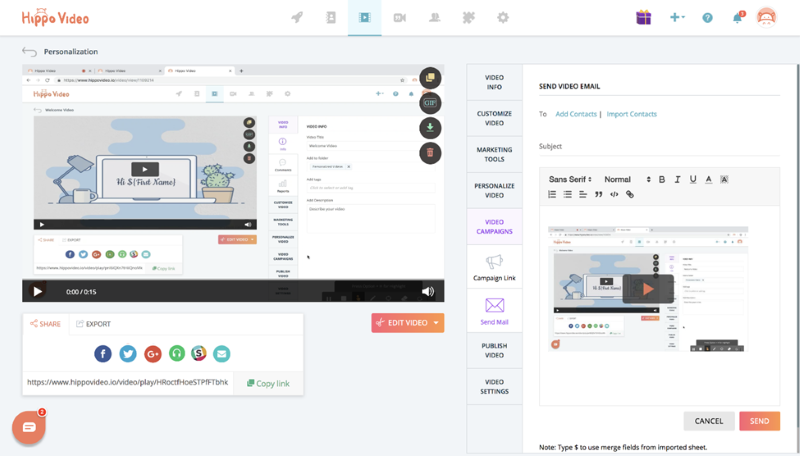Share the video on Facebook
Image resolution: width=800 pixels, height=456 pixels.
103,353
